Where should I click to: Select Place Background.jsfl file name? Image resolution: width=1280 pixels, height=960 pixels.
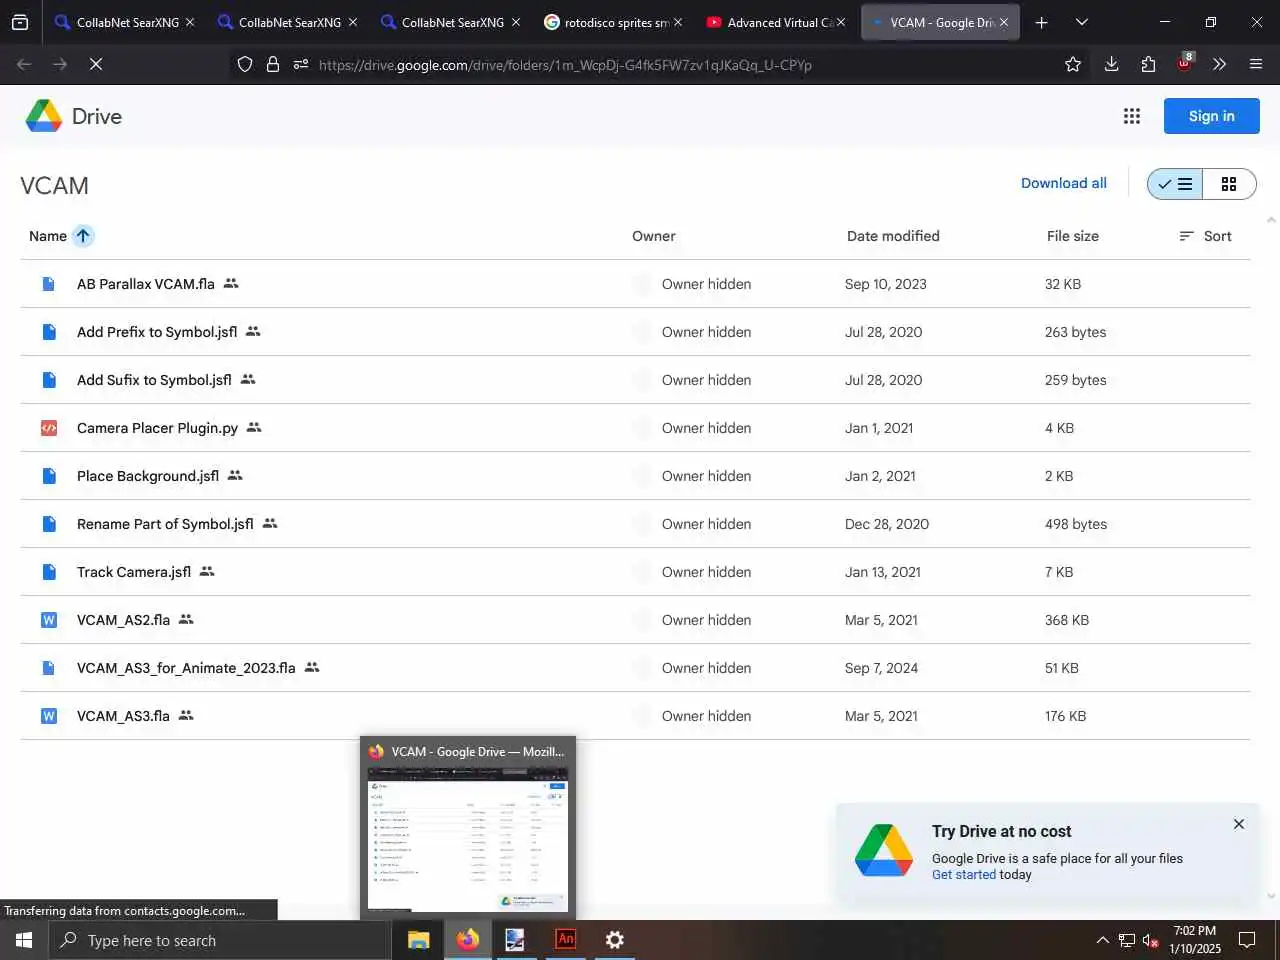coord(148,476)
